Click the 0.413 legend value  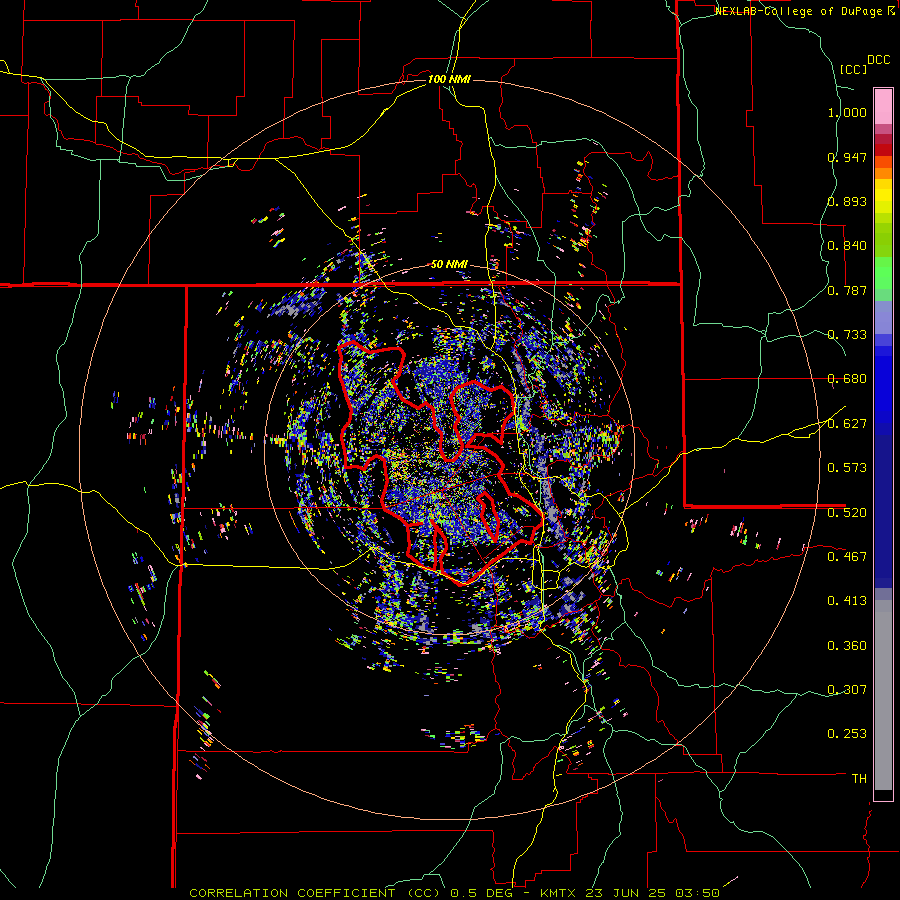click(847, 601)
